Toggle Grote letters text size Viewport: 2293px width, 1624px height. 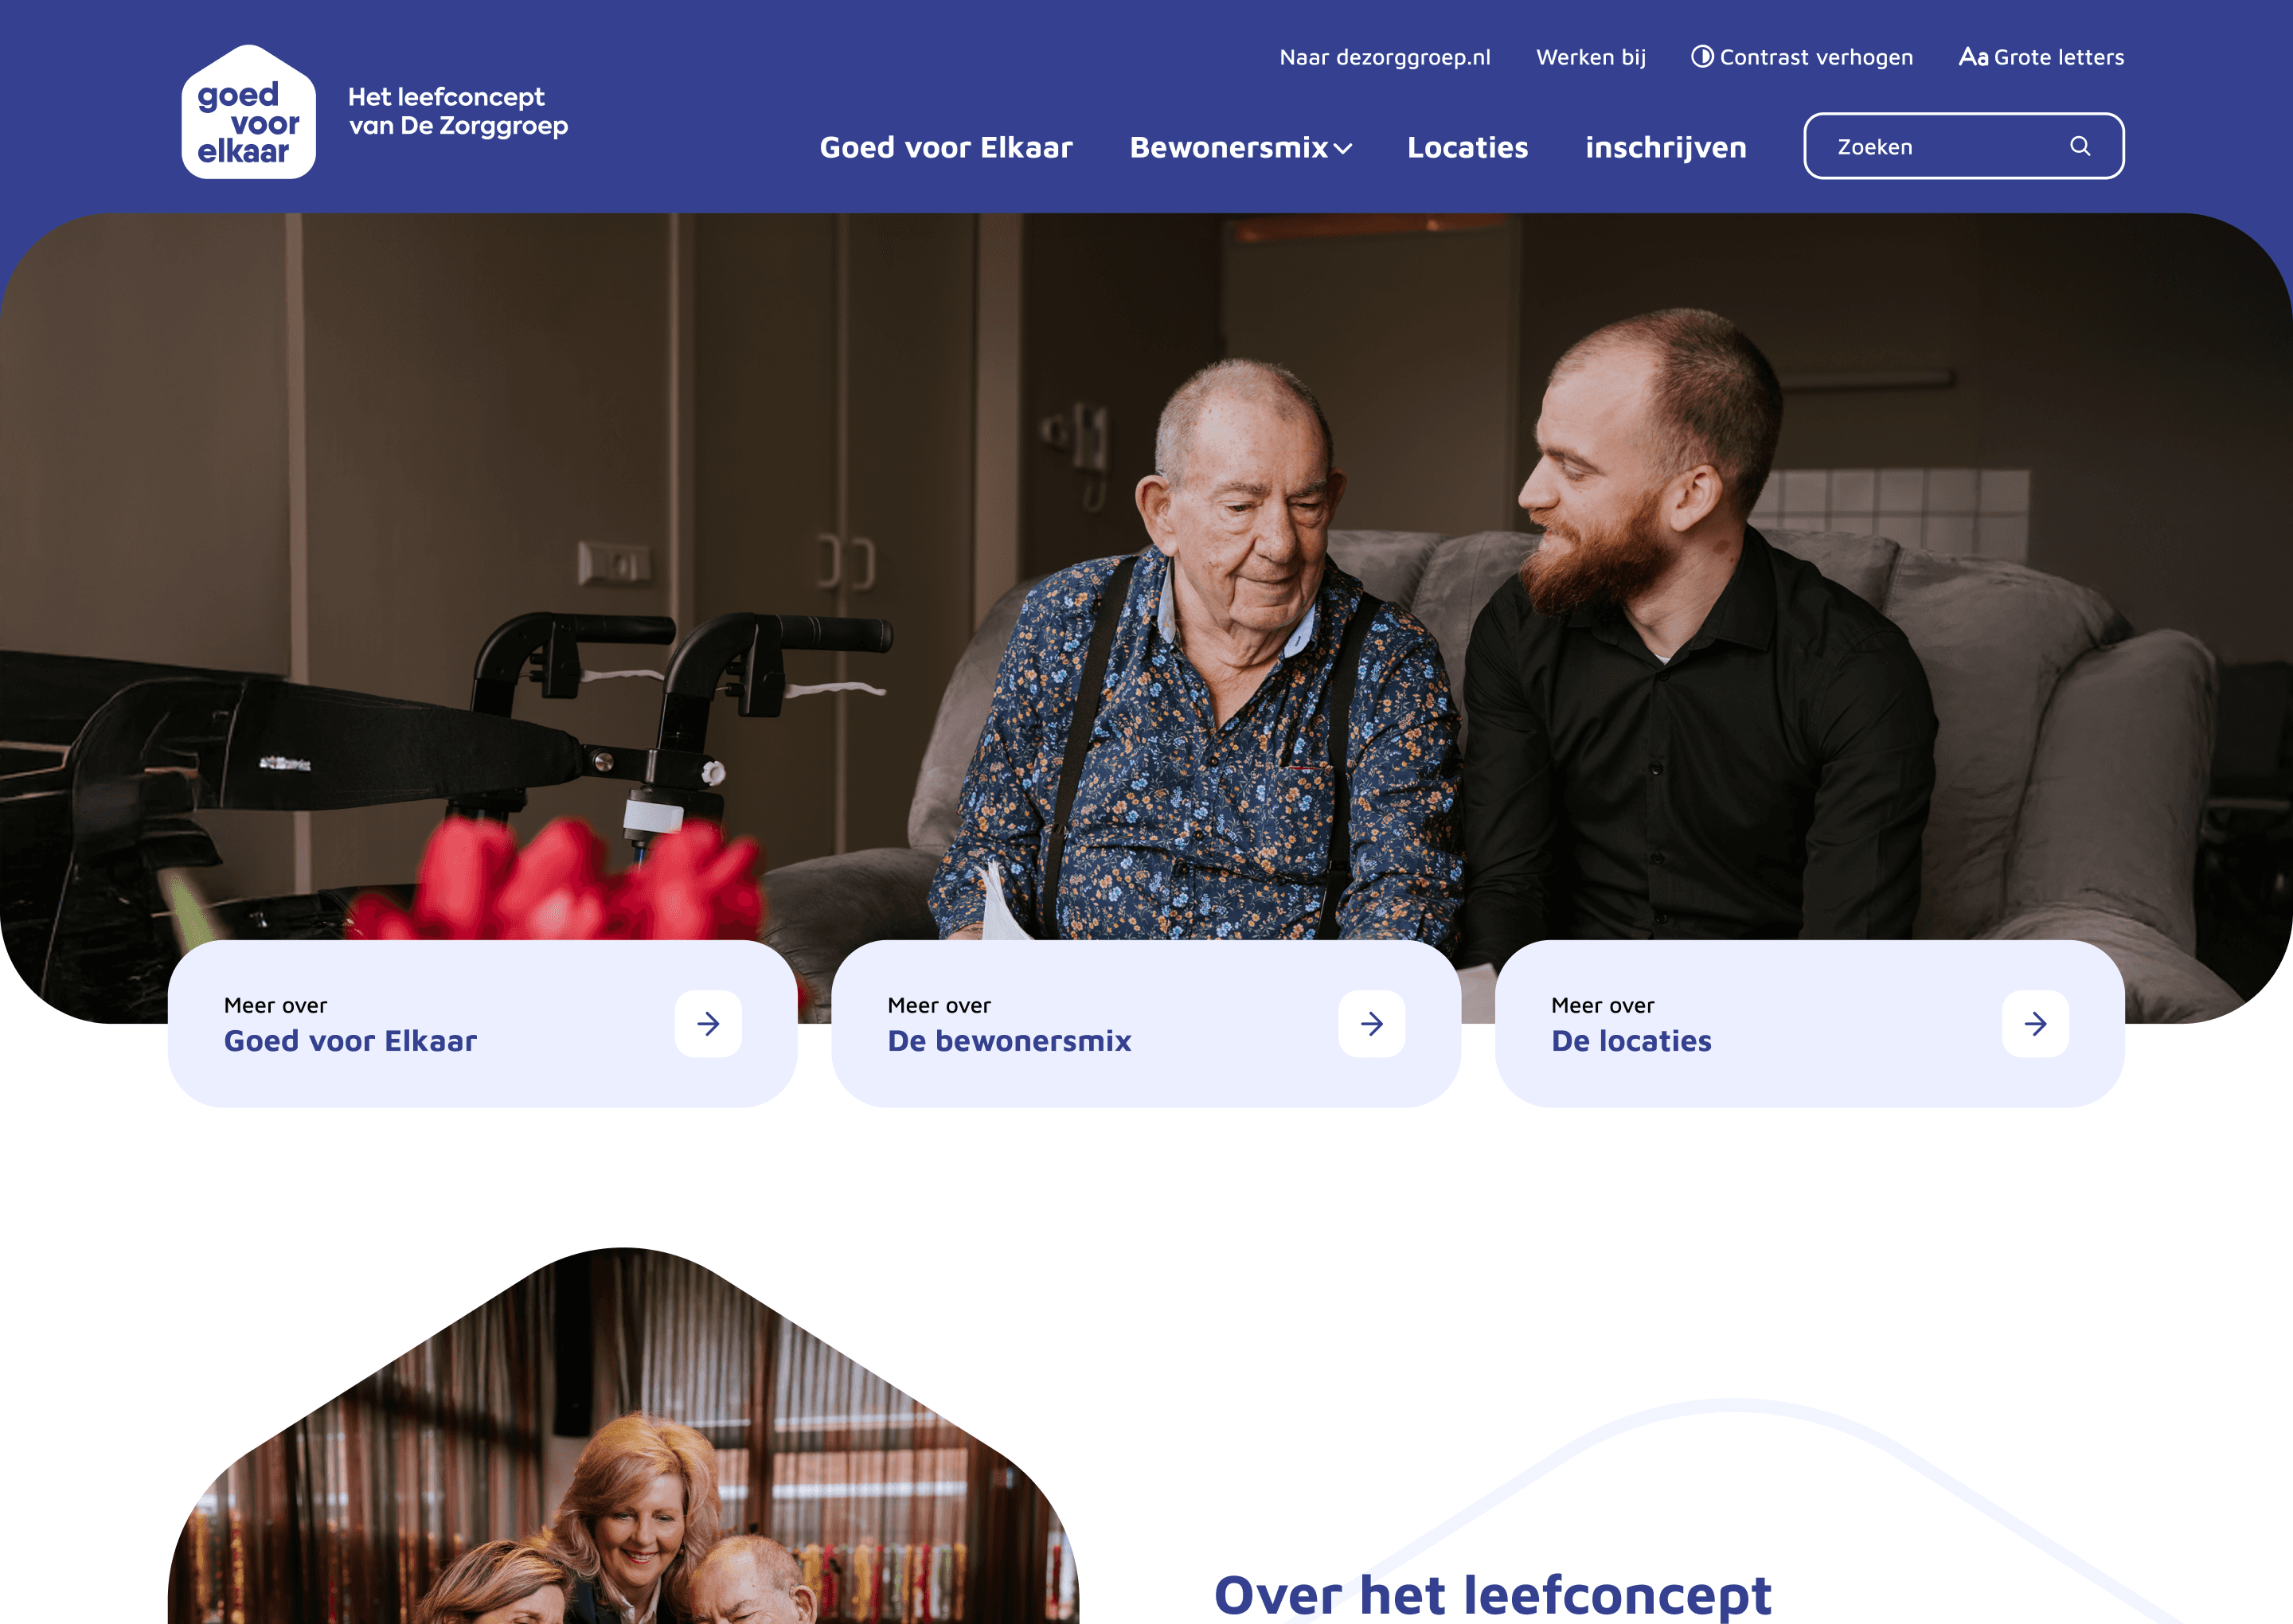(2042, 57)
